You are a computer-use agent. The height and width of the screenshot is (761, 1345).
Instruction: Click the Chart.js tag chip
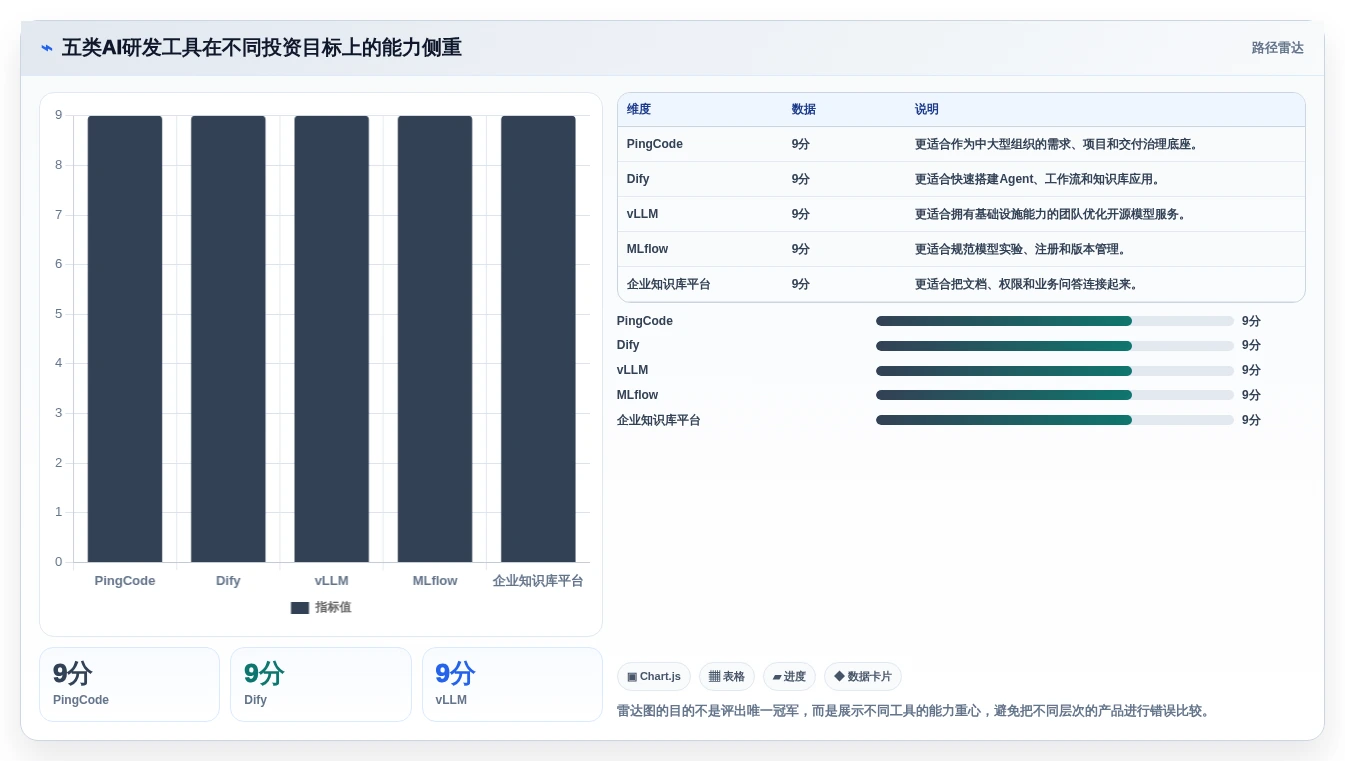tap(654, 677)
